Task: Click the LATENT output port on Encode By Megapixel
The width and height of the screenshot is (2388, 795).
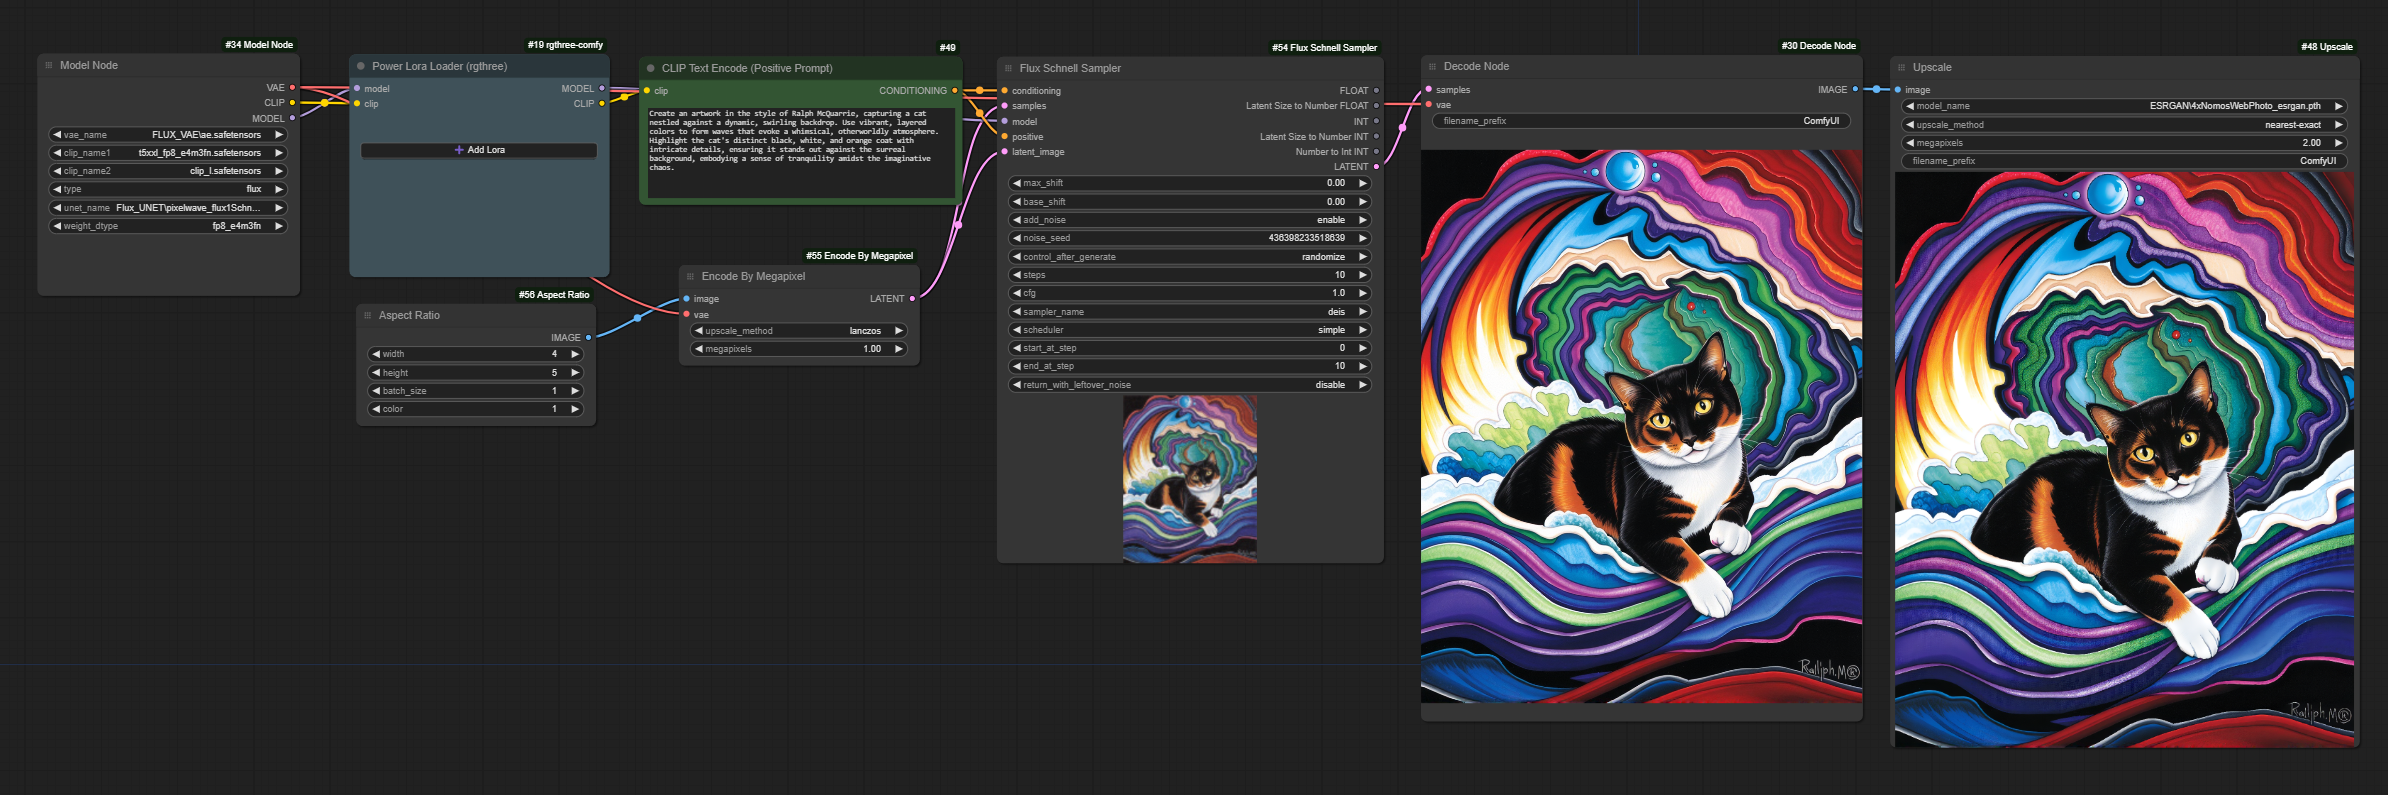Action: [x=912, y=299]
